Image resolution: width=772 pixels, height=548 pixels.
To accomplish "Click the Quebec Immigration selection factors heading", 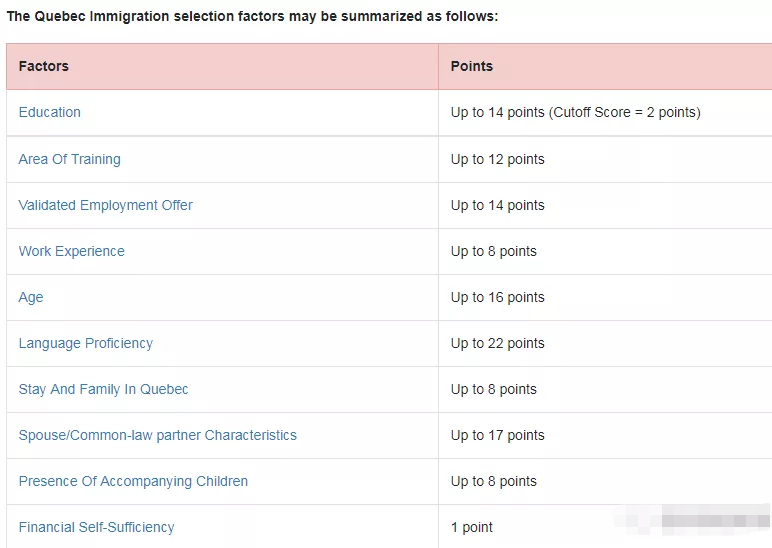I will pos(252,16).
